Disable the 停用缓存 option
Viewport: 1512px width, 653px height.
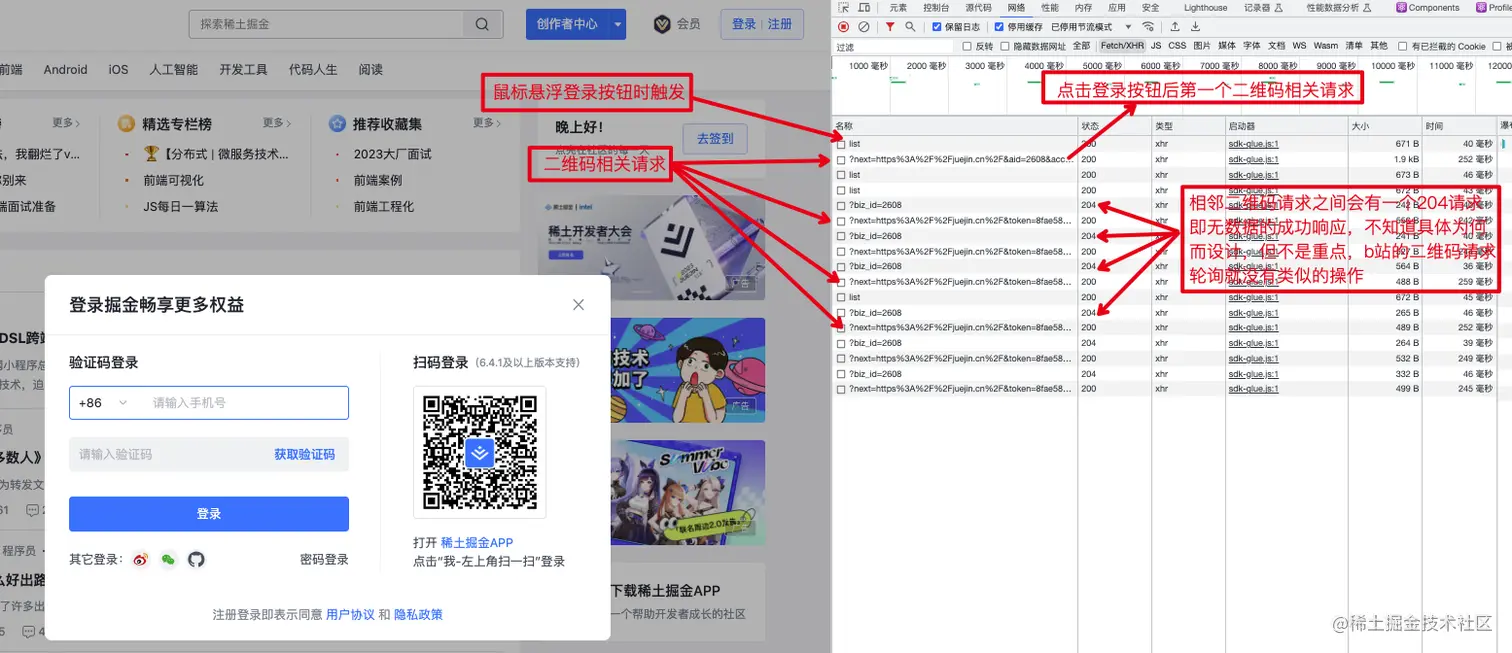[x=998, y=26]
